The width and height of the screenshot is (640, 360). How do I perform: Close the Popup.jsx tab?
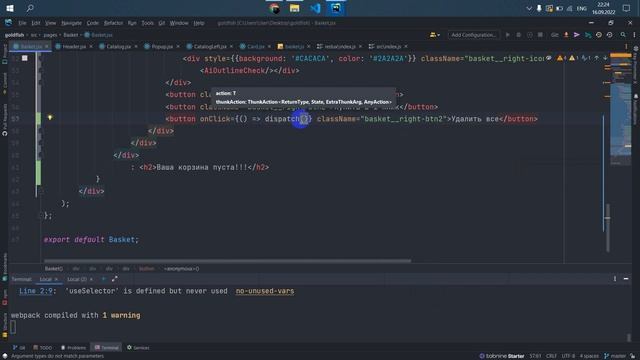click(x=178, y=47)
